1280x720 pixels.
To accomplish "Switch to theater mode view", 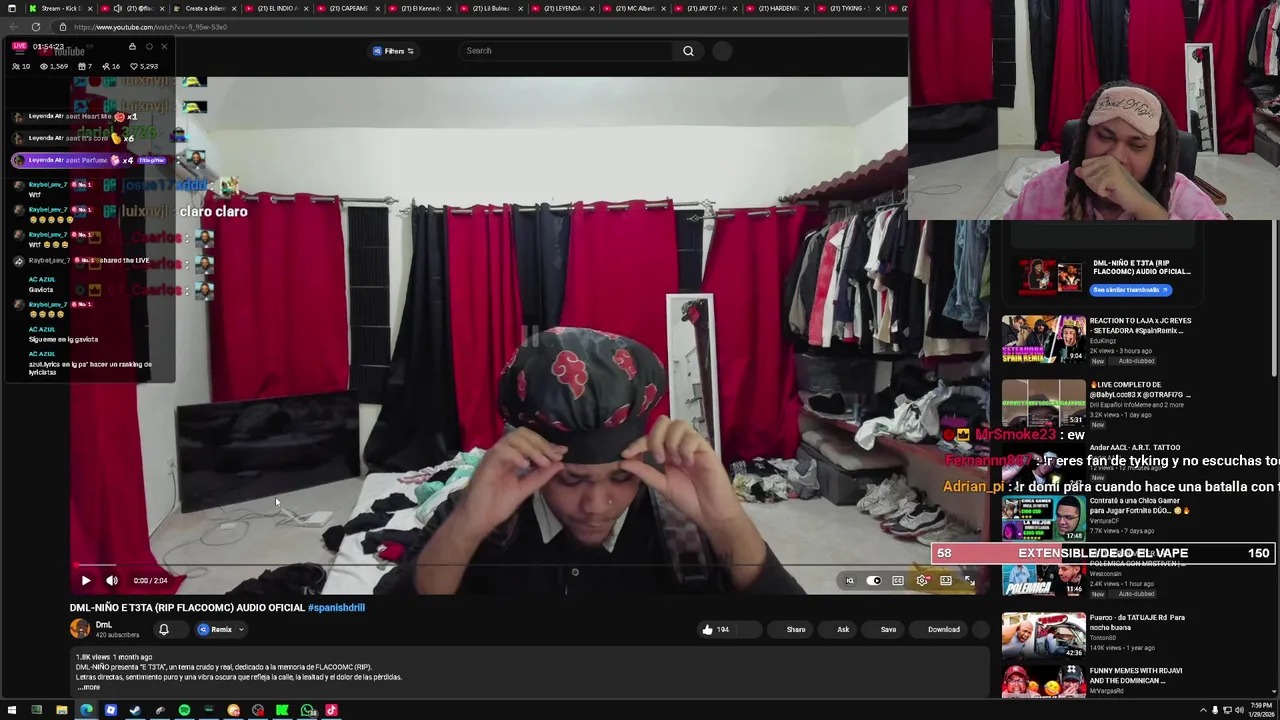I will [946, 580].
